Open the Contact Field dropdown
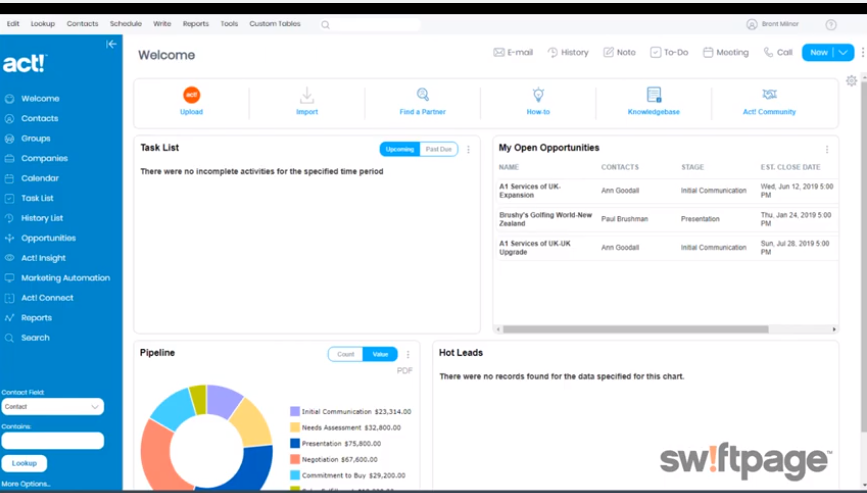This screenshot has width=867, height=493. click(x=52, y=406)
